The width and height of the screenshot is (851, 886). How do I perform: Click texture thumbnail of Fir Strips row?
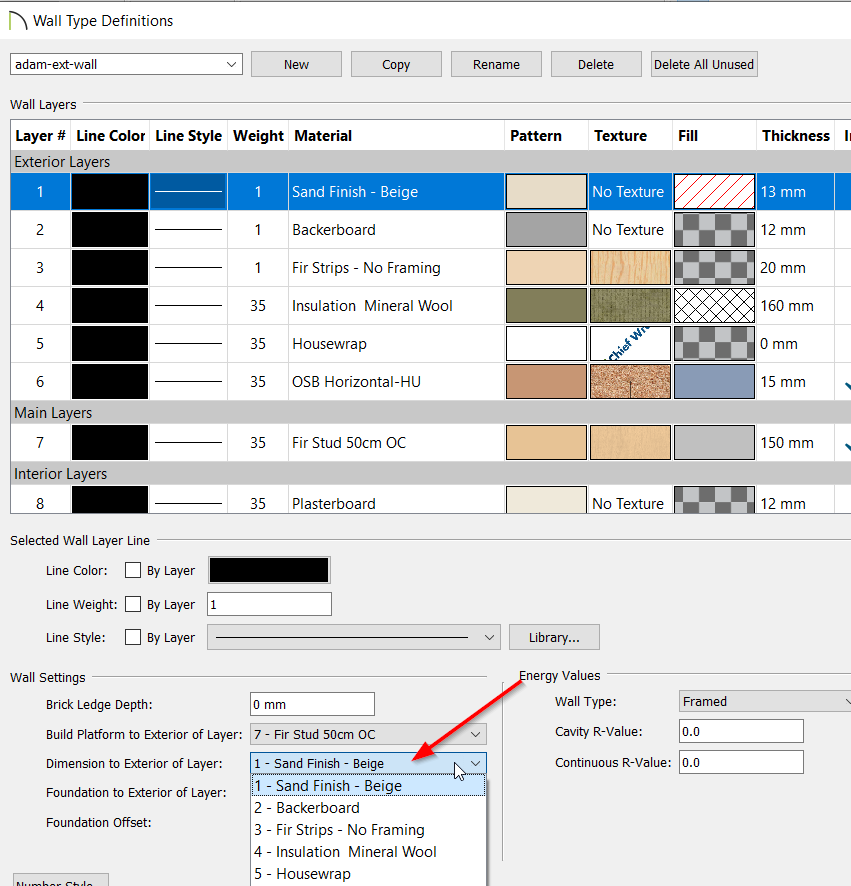click(630, 267)
